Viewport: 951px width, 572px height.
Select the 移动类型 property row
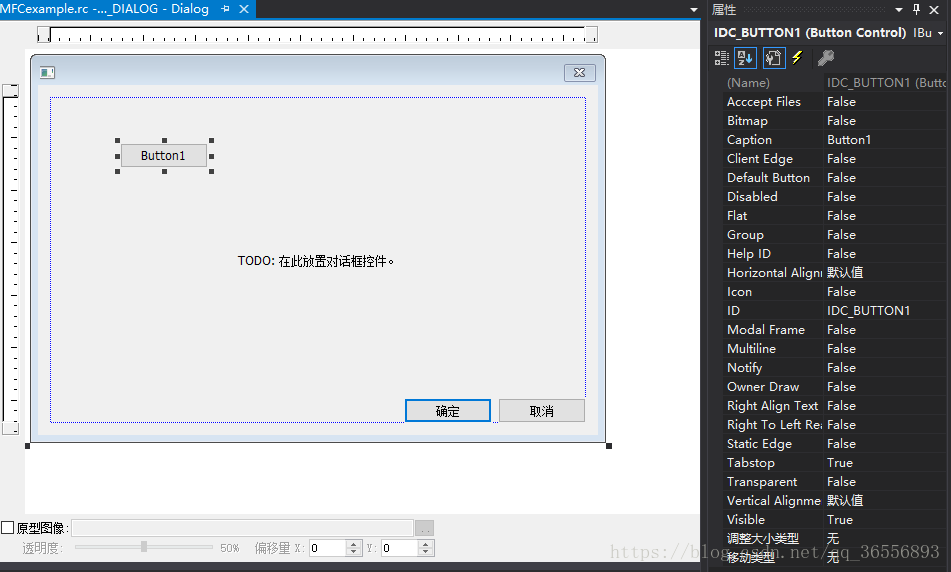(832, 557)
